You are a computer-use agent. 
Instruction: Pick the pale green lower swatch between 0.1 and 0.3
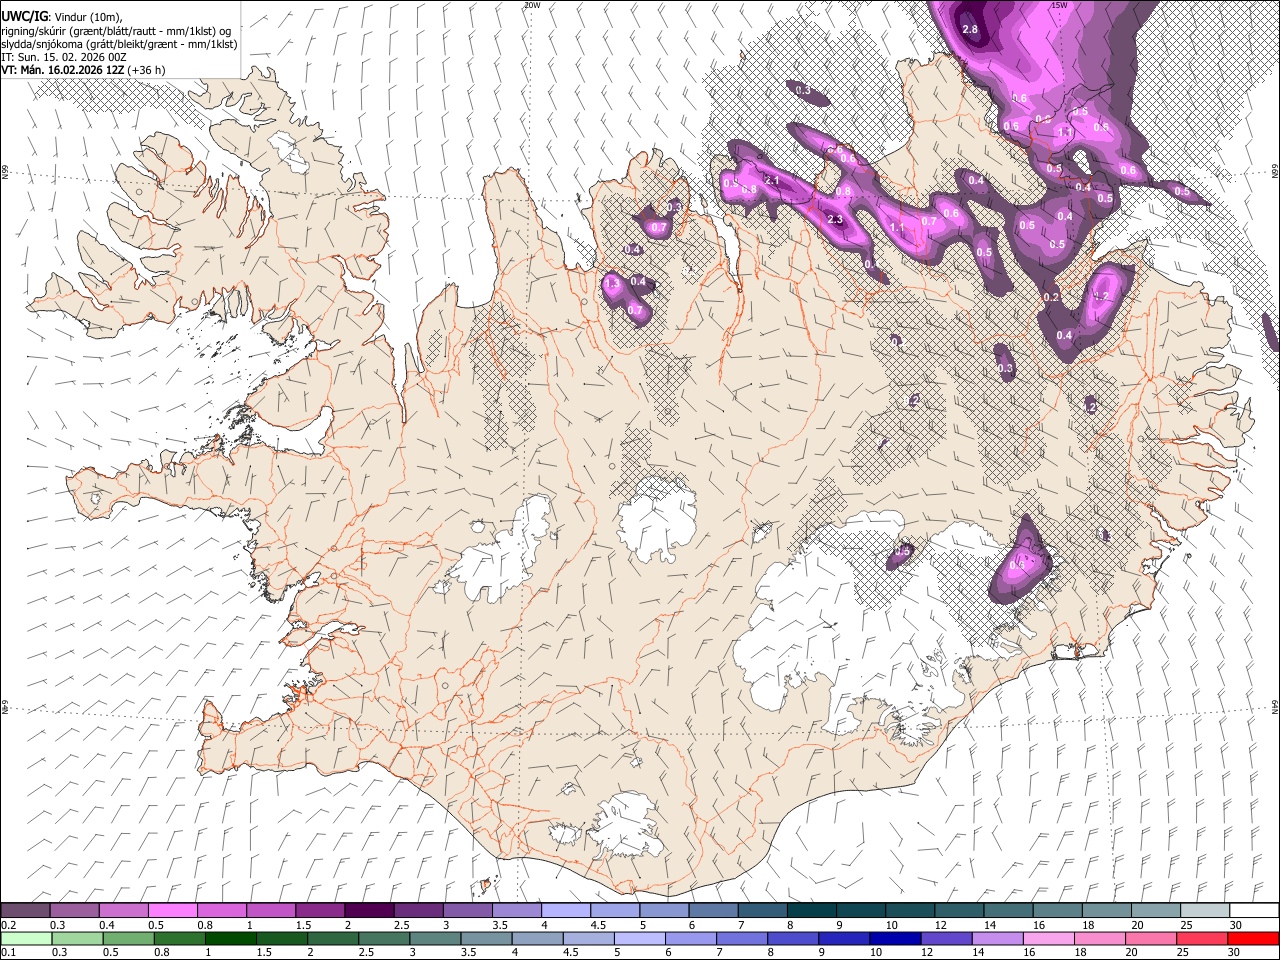25,938
